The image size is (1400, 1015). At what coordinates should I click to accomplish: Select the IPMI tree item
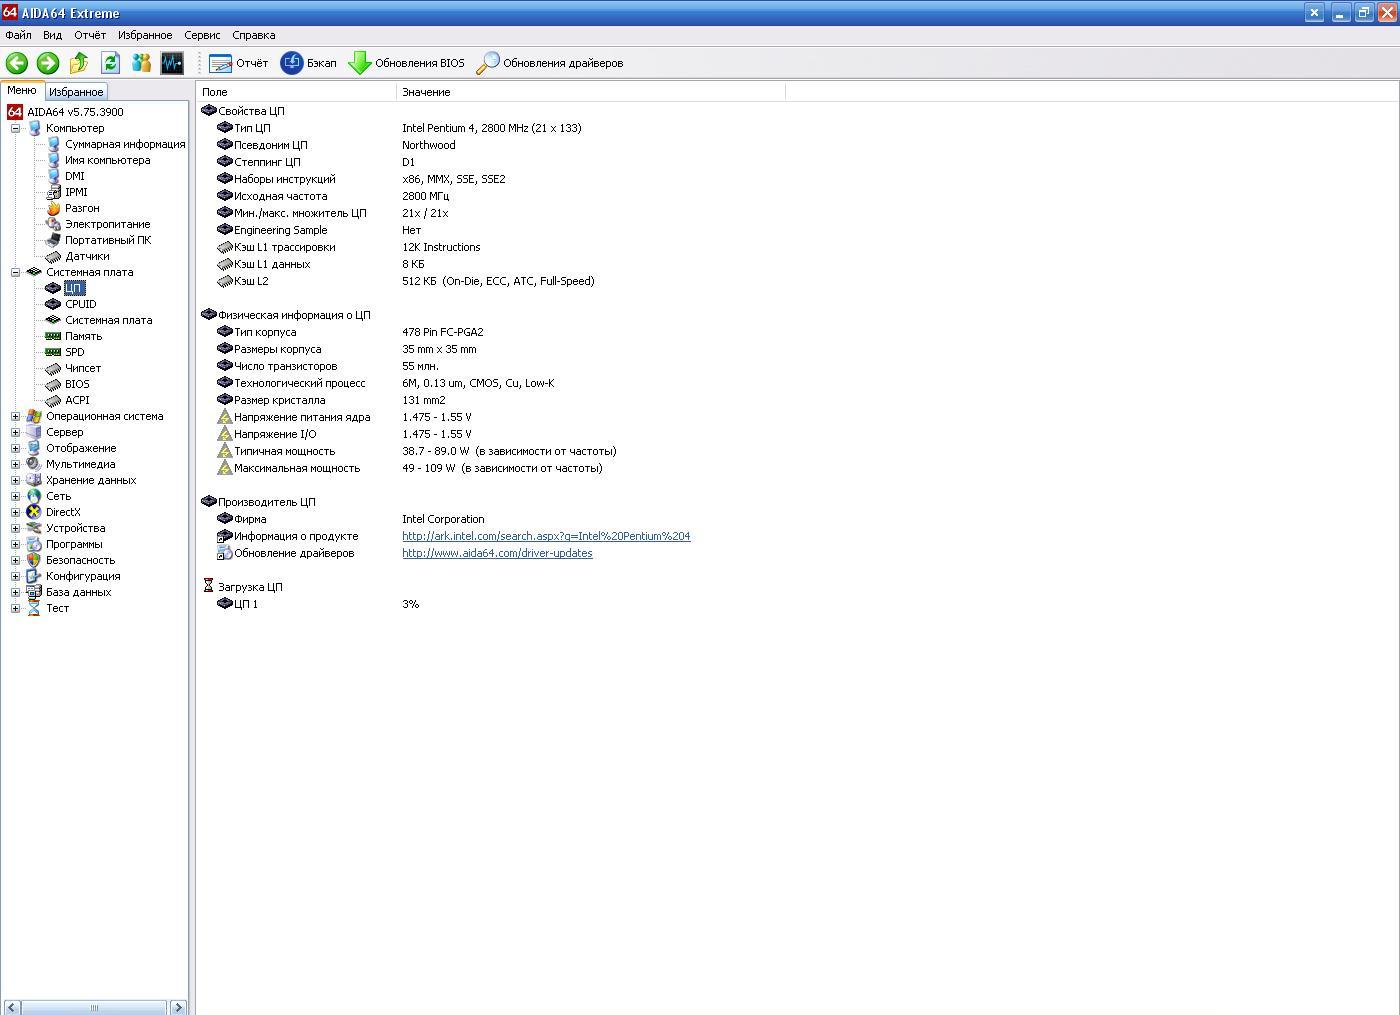pos(76,192)
